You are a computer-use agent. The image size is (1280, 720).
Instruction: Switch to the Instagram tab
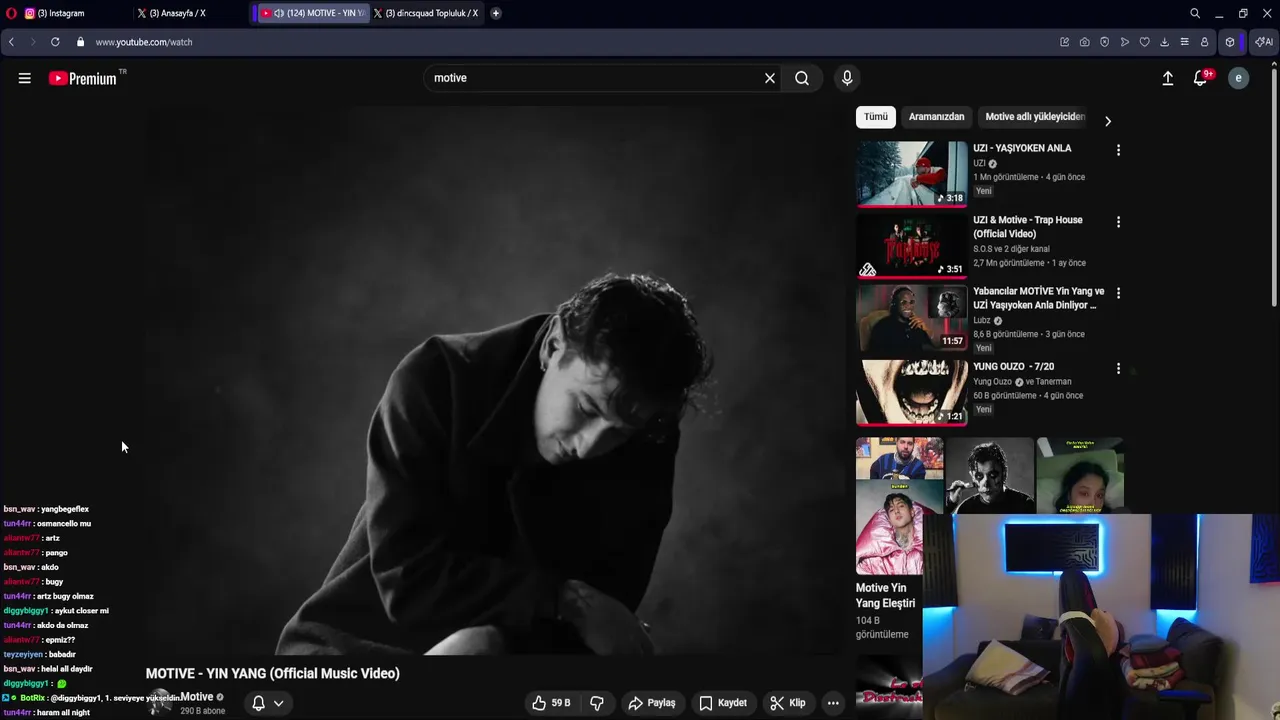point(62,13)
